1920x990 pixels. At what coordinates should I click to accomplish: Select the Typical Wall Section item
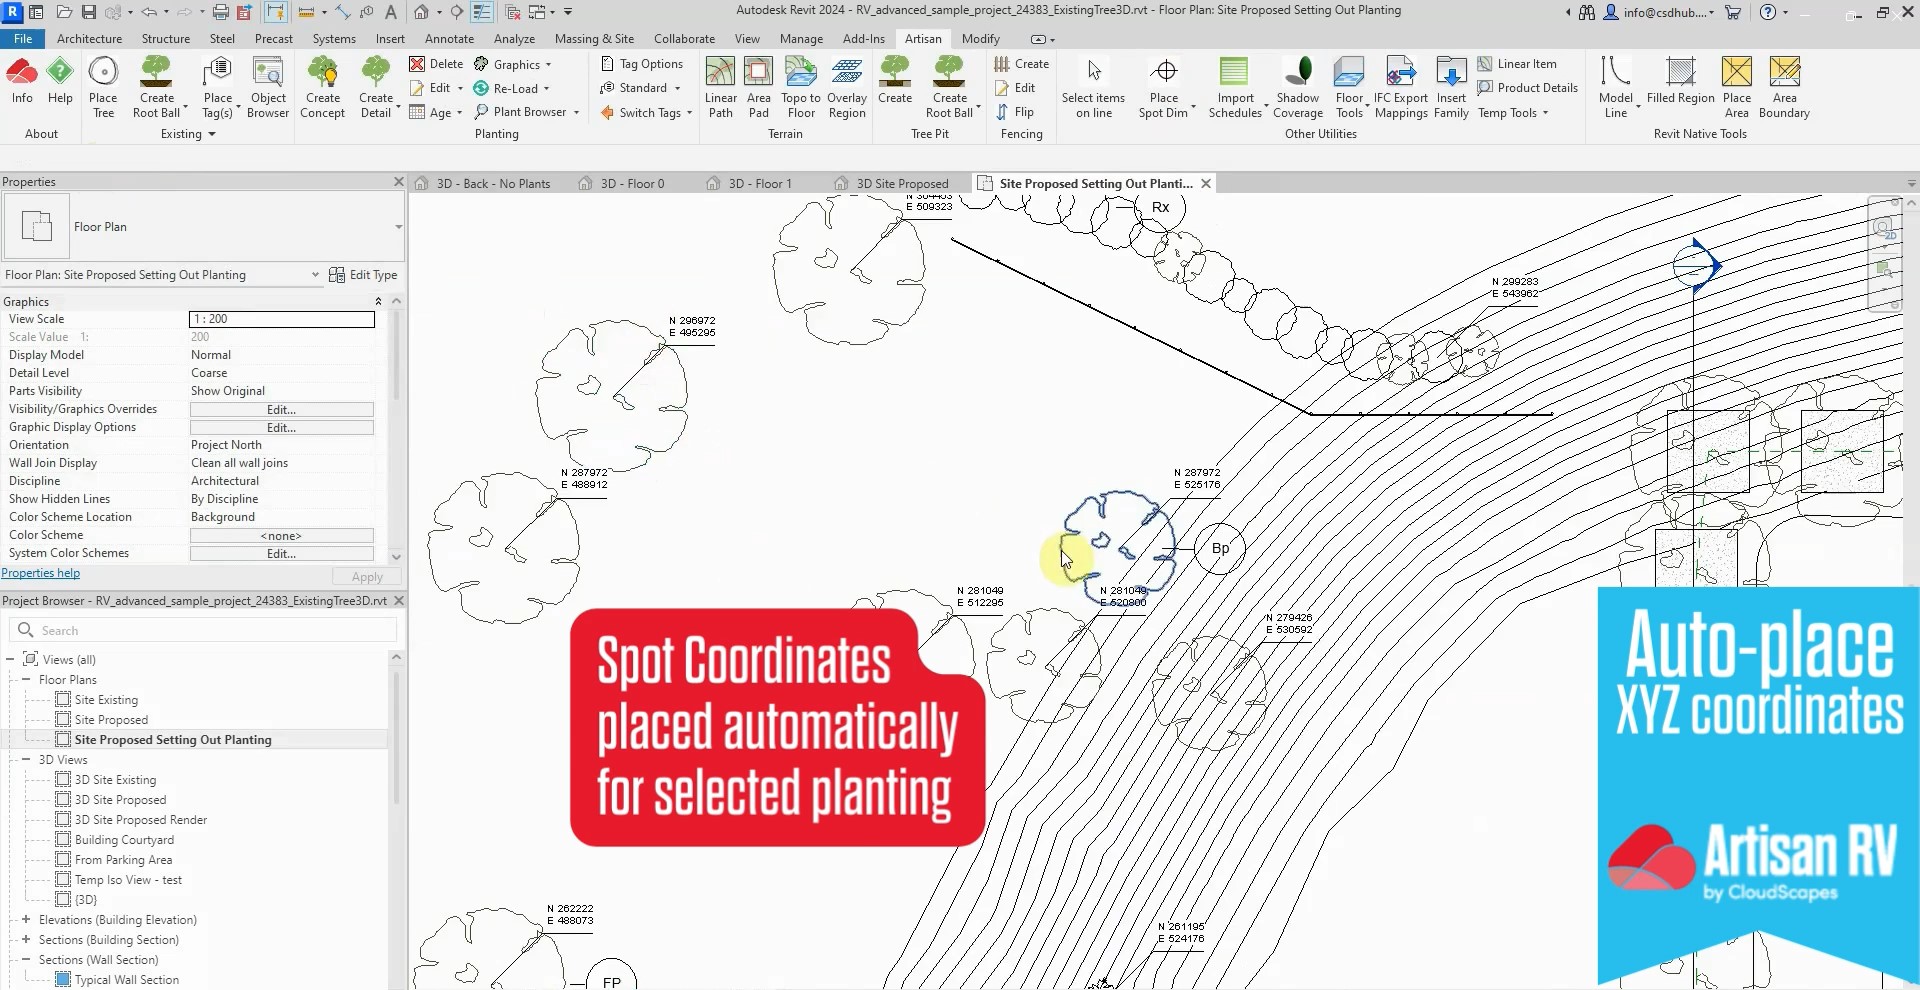tap(127, 980)
